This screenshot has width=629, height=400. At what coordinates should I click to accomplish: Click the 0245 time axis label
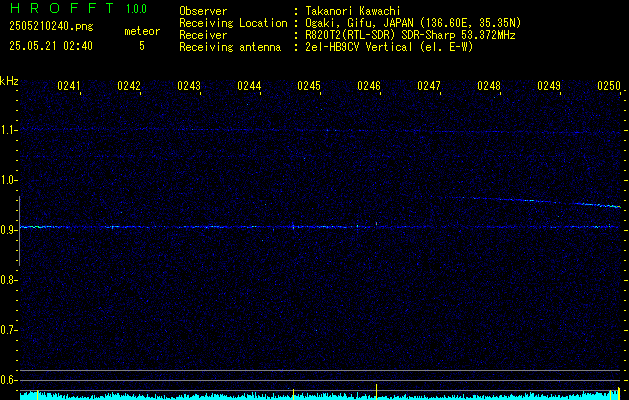[309, 86]
